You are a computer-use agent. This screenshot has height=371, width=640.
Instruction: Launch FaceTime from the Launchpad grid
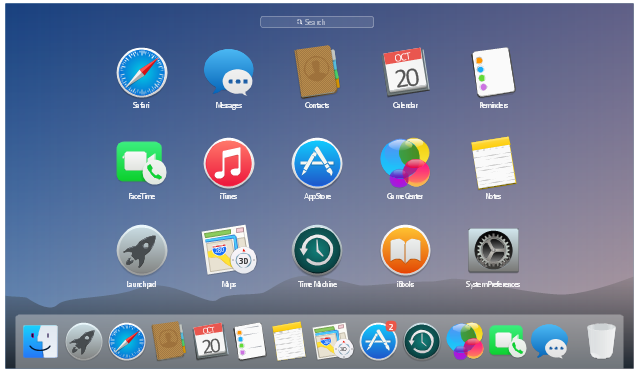click(x=141, y=162)
